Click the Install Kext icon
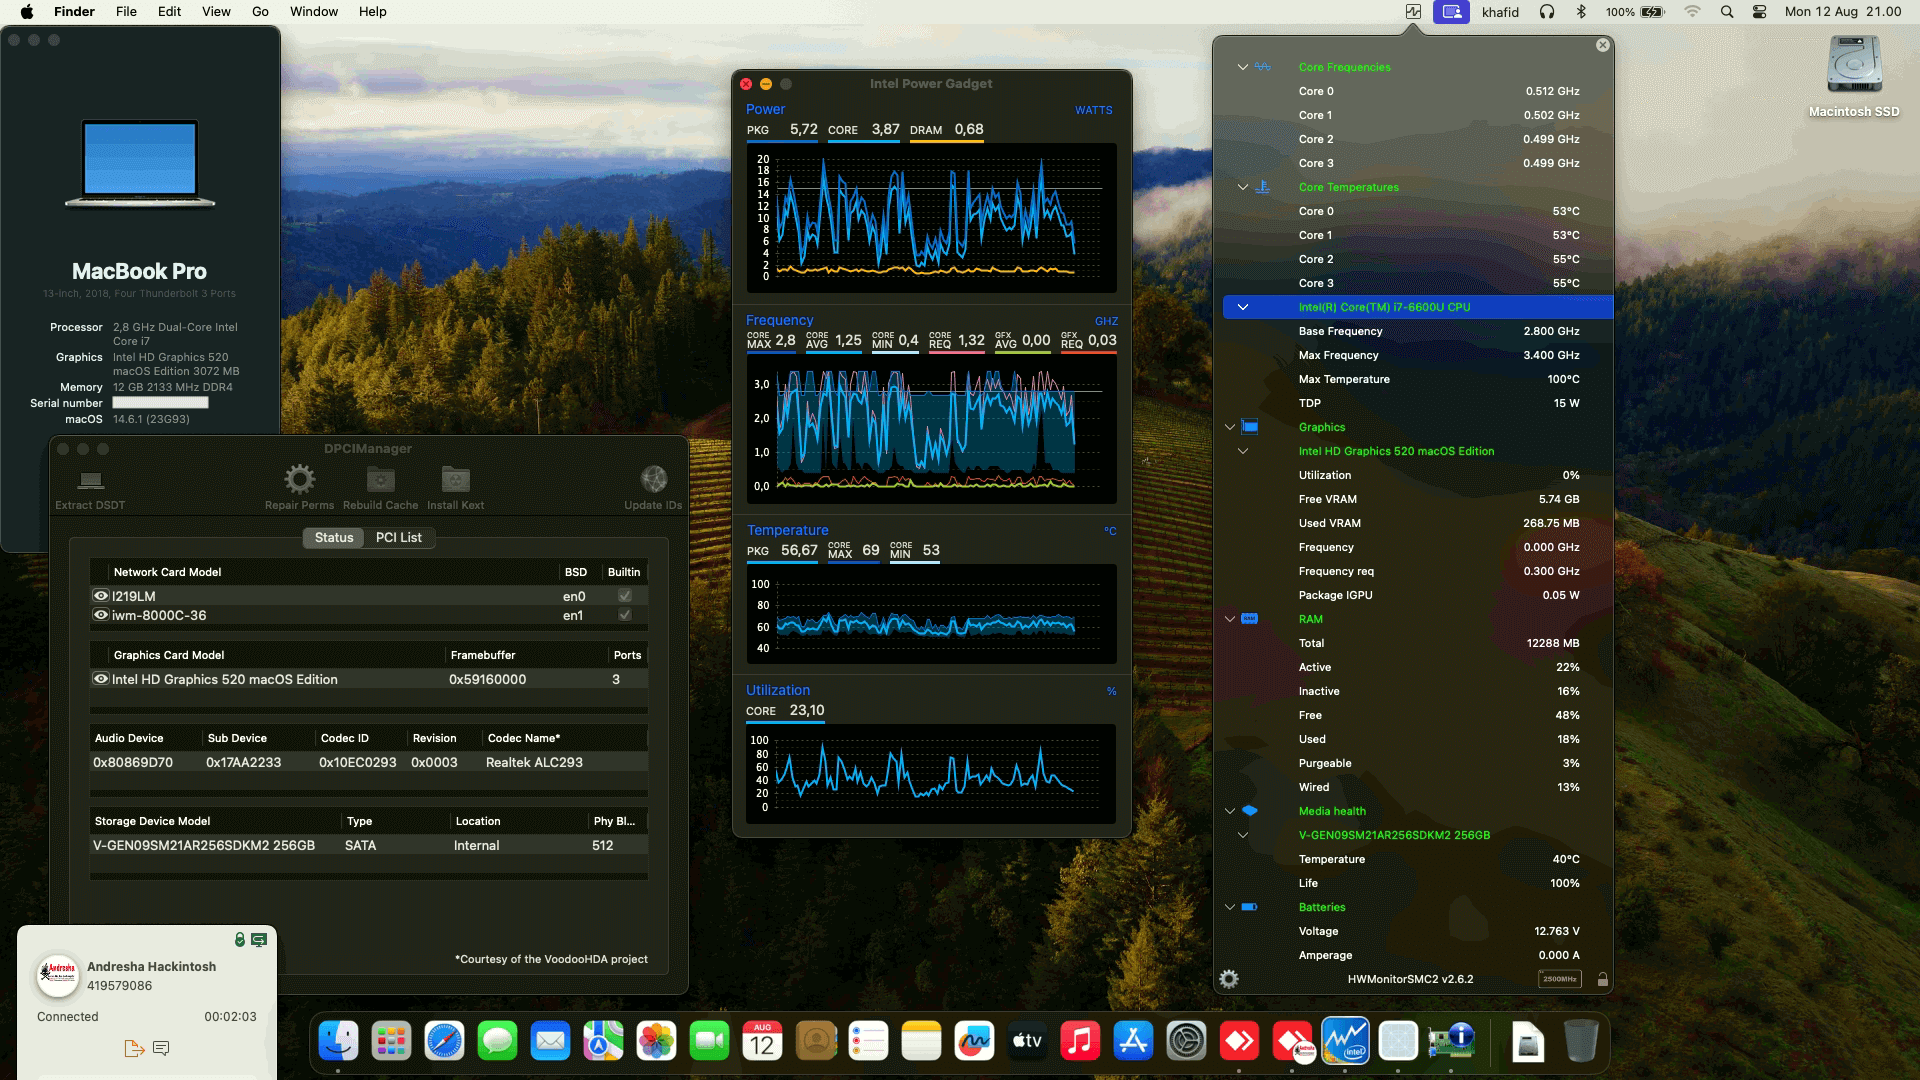Image resolution: width=1920 pixels, height=1080 pixels. (x=456, y=480)
